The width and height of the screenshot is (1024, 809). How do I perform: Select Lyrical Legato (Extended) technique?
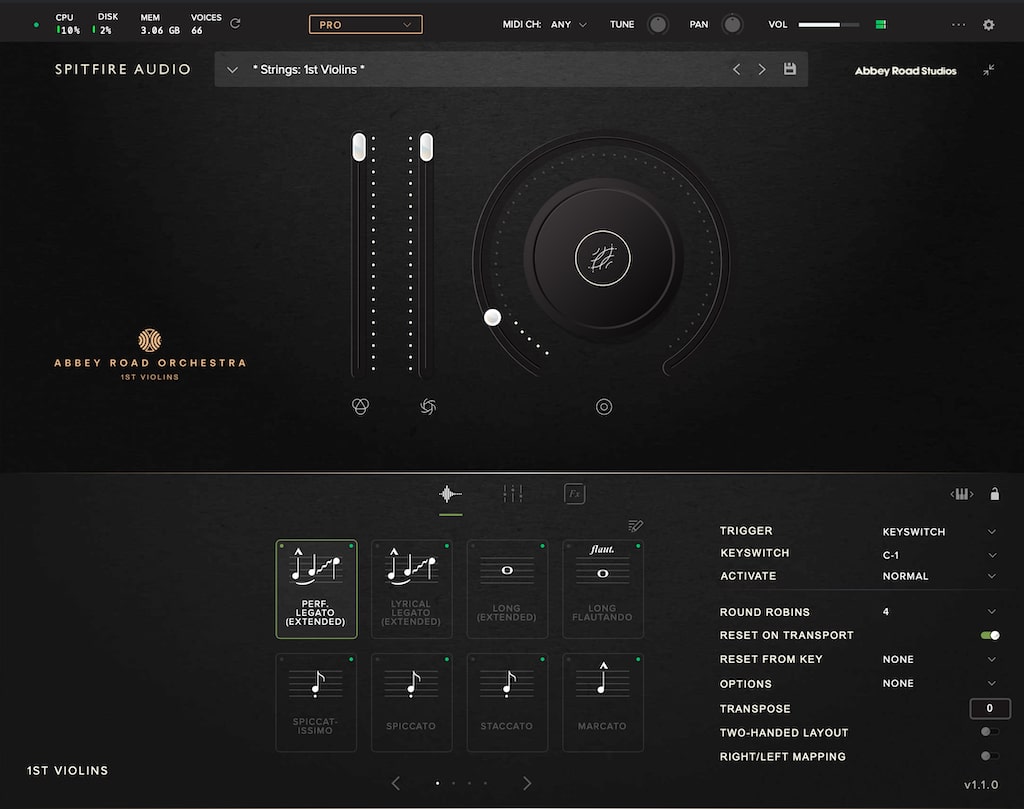coord(411,589)
